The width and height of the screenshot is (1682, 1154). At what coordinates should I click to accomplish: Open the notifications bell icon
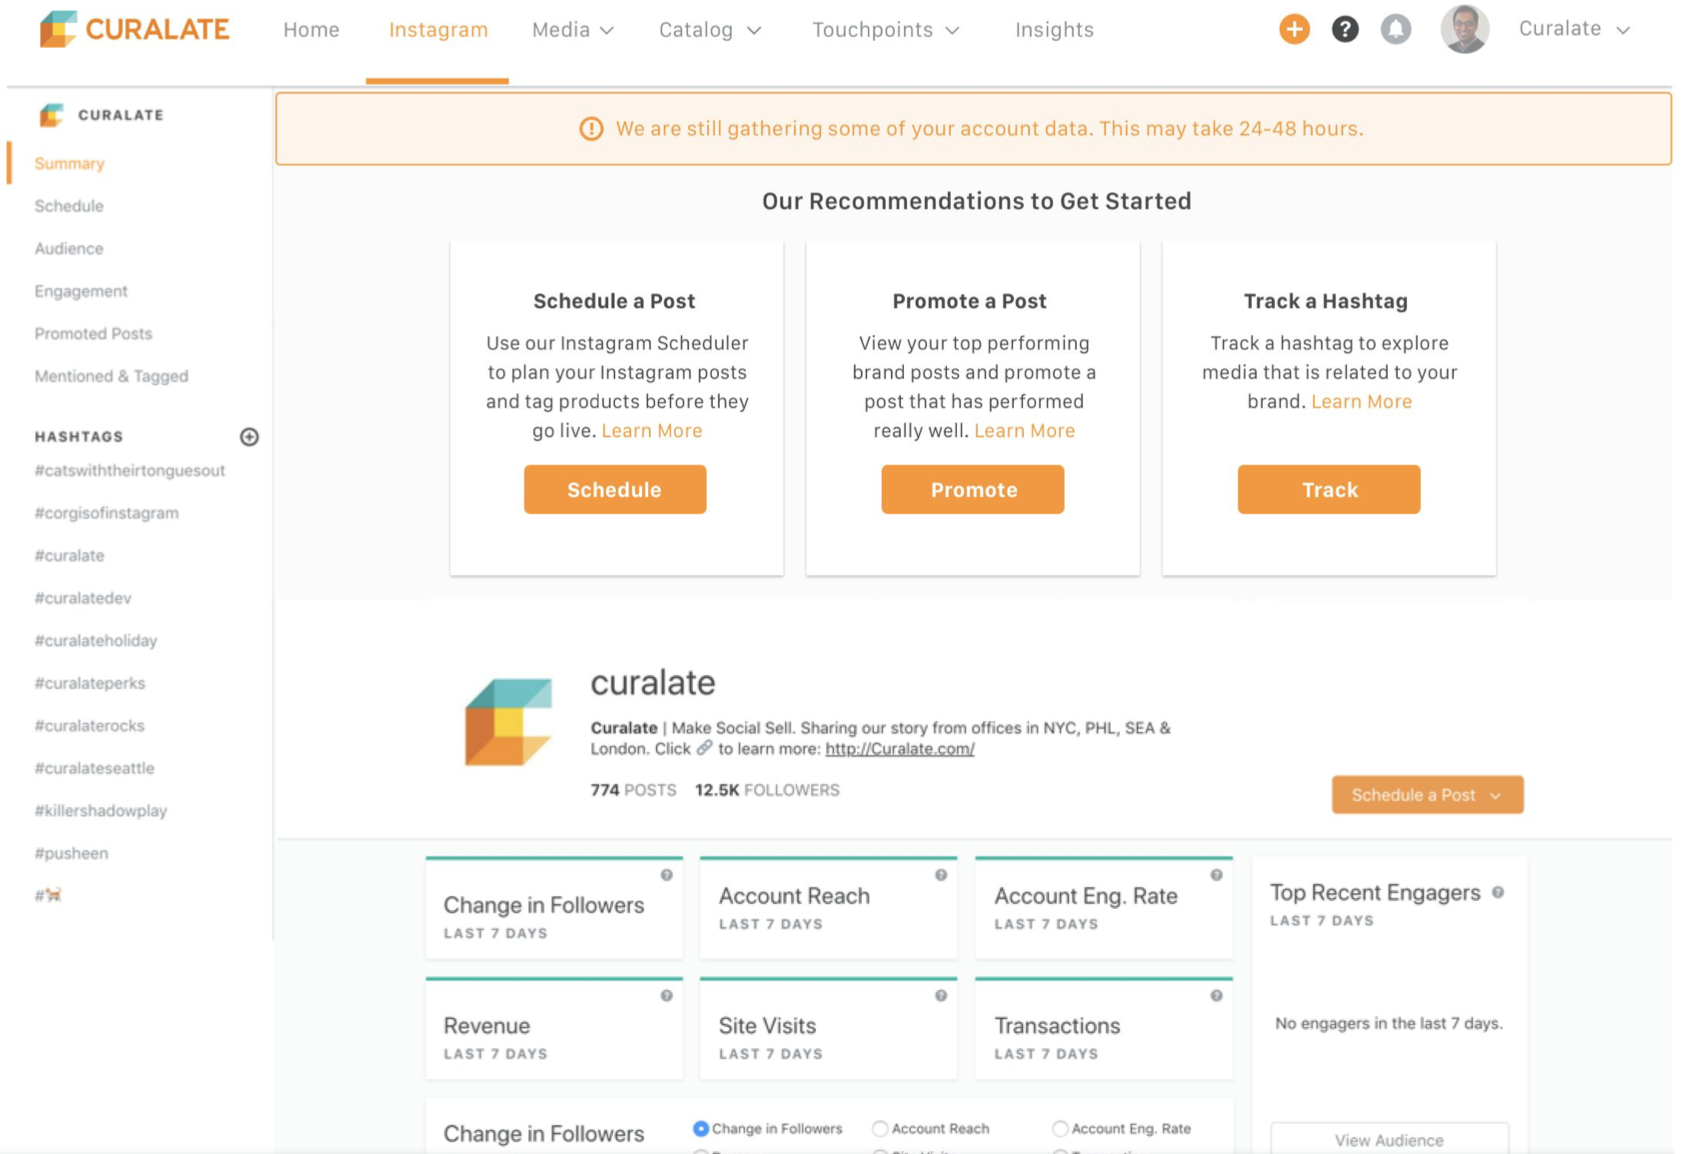tap(1396, 29)
